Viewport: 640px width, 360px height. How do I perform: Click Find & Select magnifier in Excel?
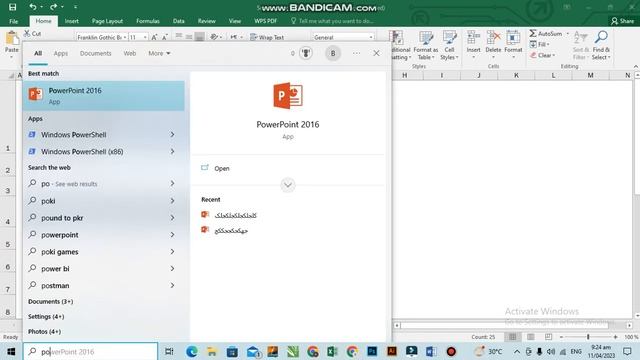[601, 37]
